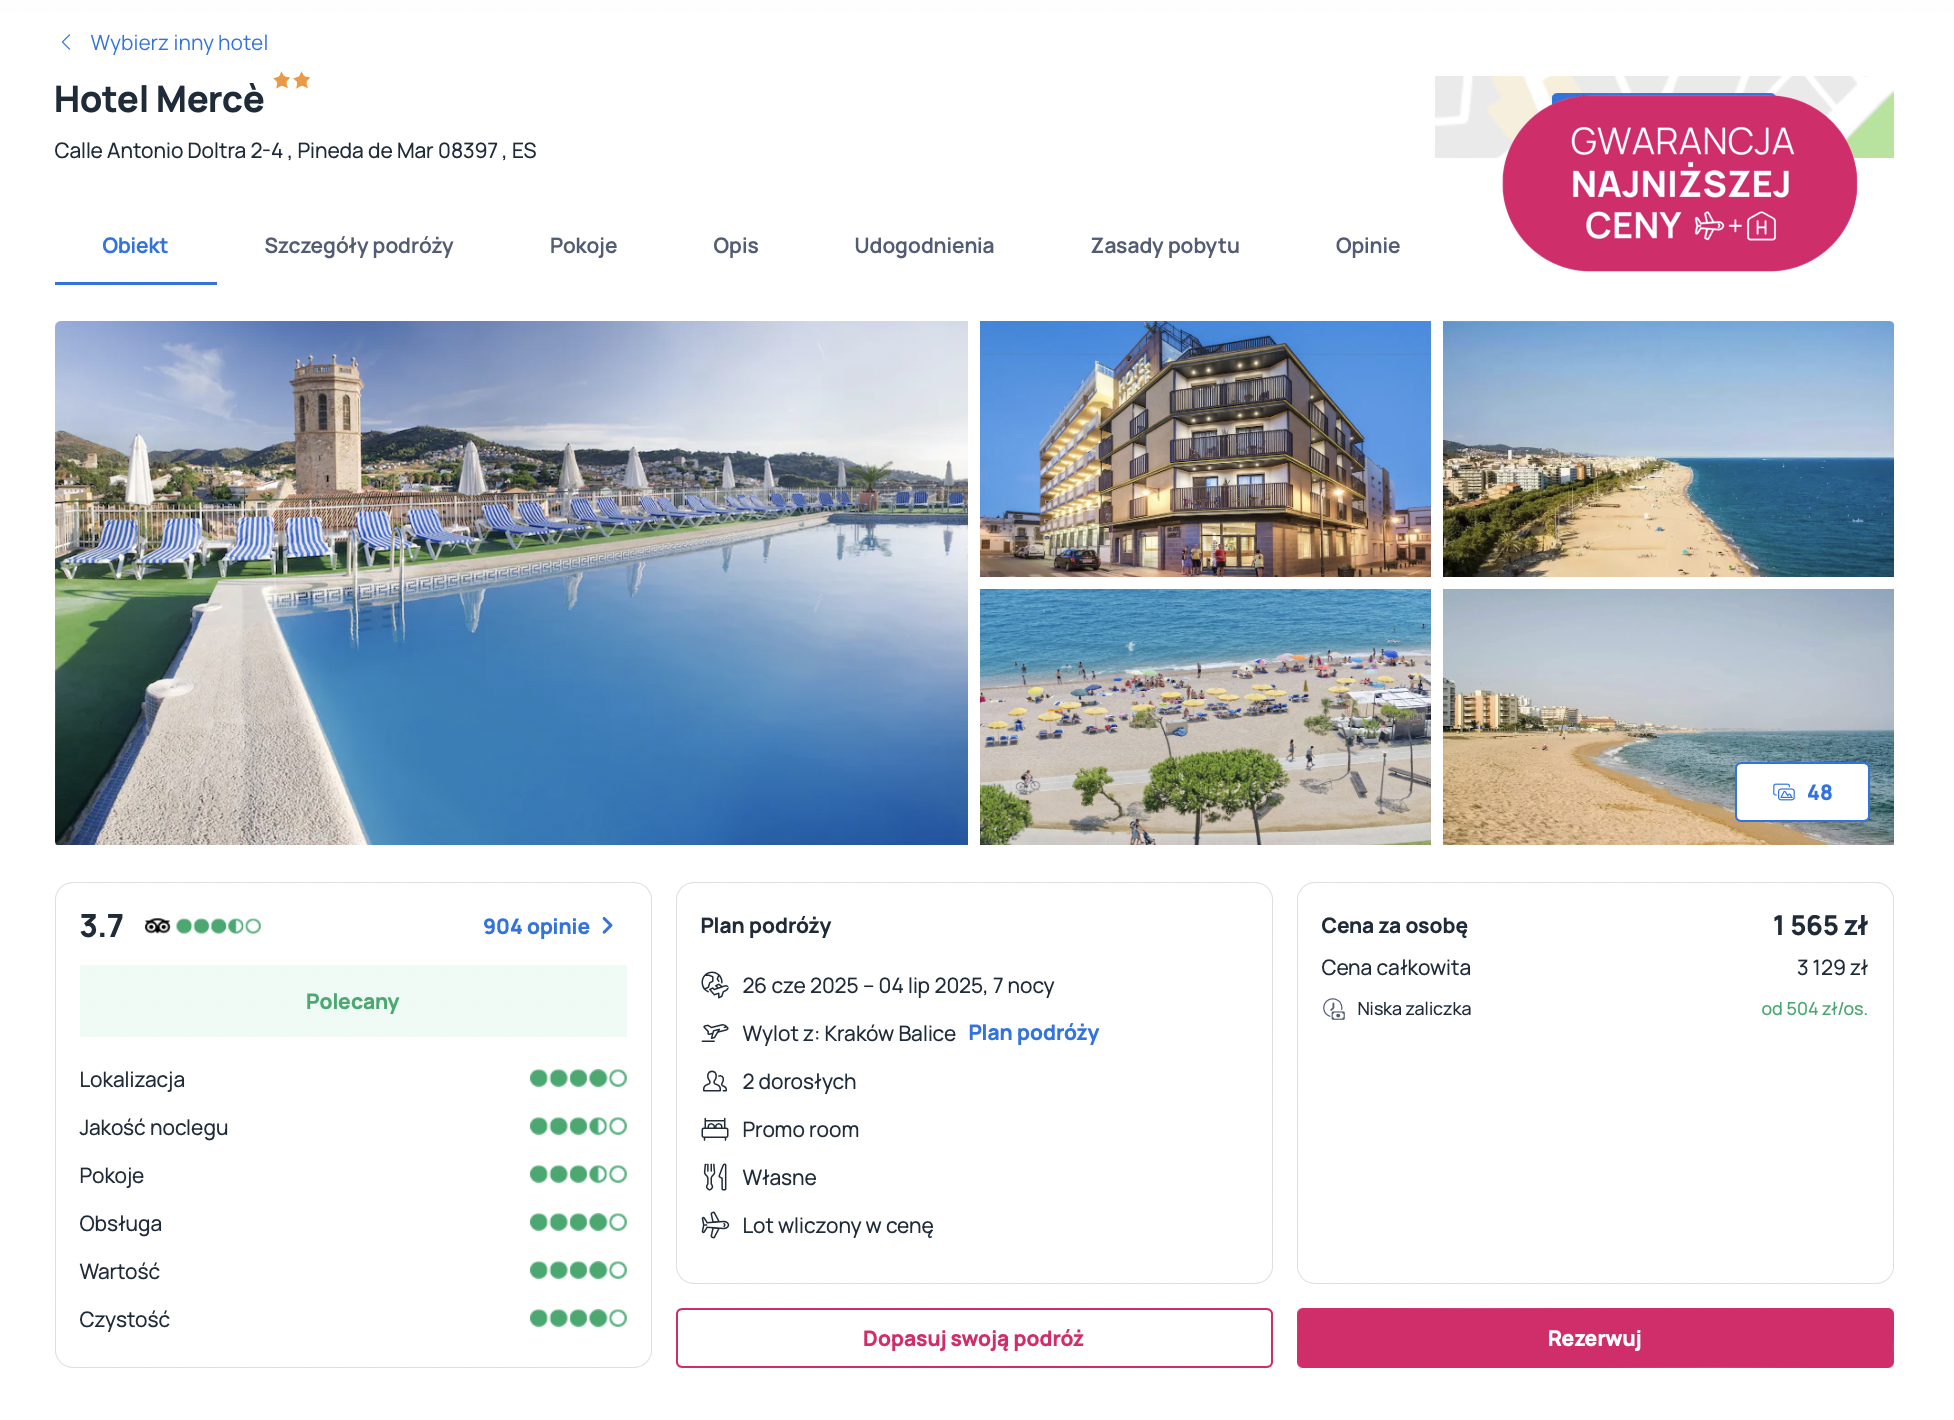Click the Tripadvisor owl logo icon
Screen dimensions: 1954x1420
coord(157,926)
